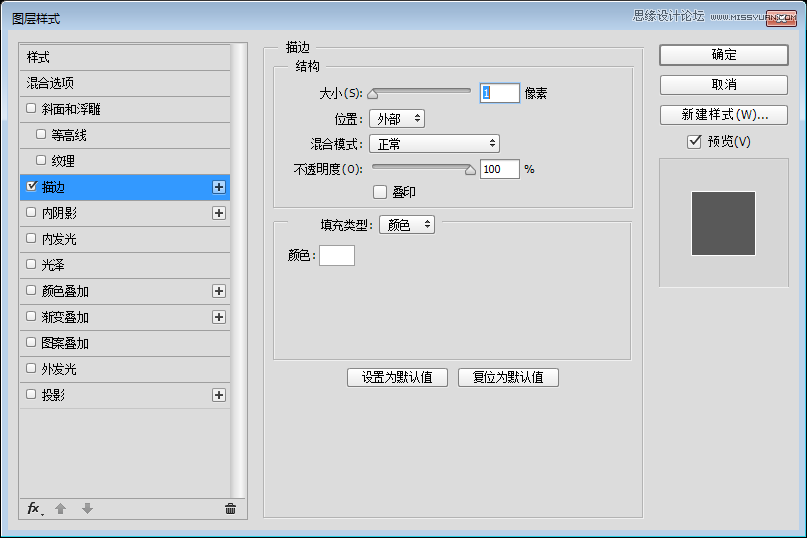Click the 大小 pixel size input field
This screenshot has width=807, height=538.
[500, 93]
